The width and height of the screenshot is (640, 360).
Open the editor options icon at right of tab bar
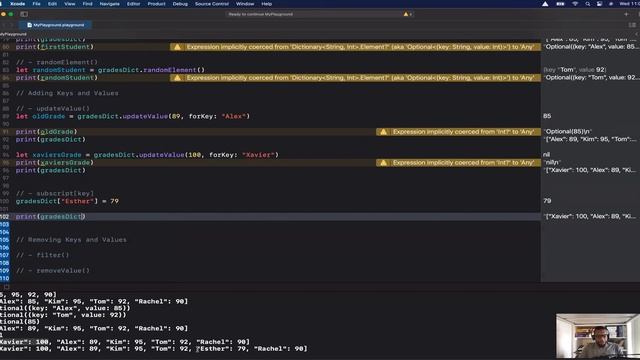pos(632,25)
